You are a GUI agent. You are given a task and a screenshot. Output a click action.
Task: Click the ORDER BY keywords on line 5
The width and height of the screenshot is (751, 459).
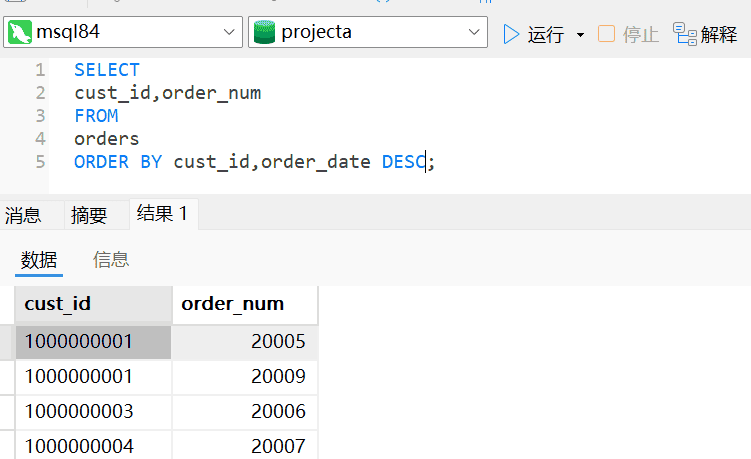118,162
